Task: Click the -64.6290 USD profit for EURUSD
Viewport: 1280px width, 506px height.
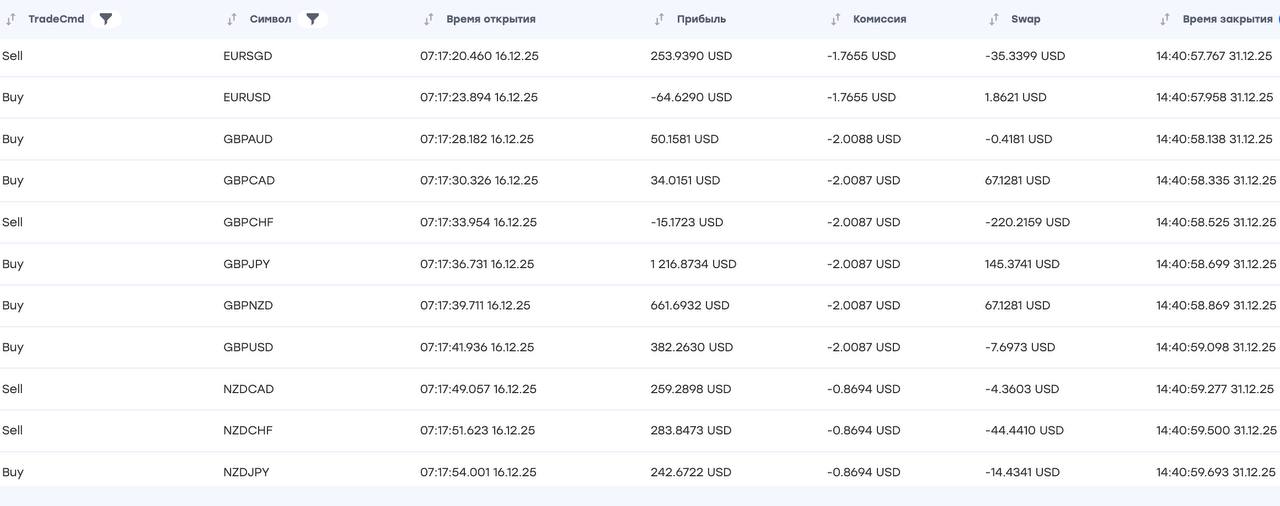Action: 691,97
